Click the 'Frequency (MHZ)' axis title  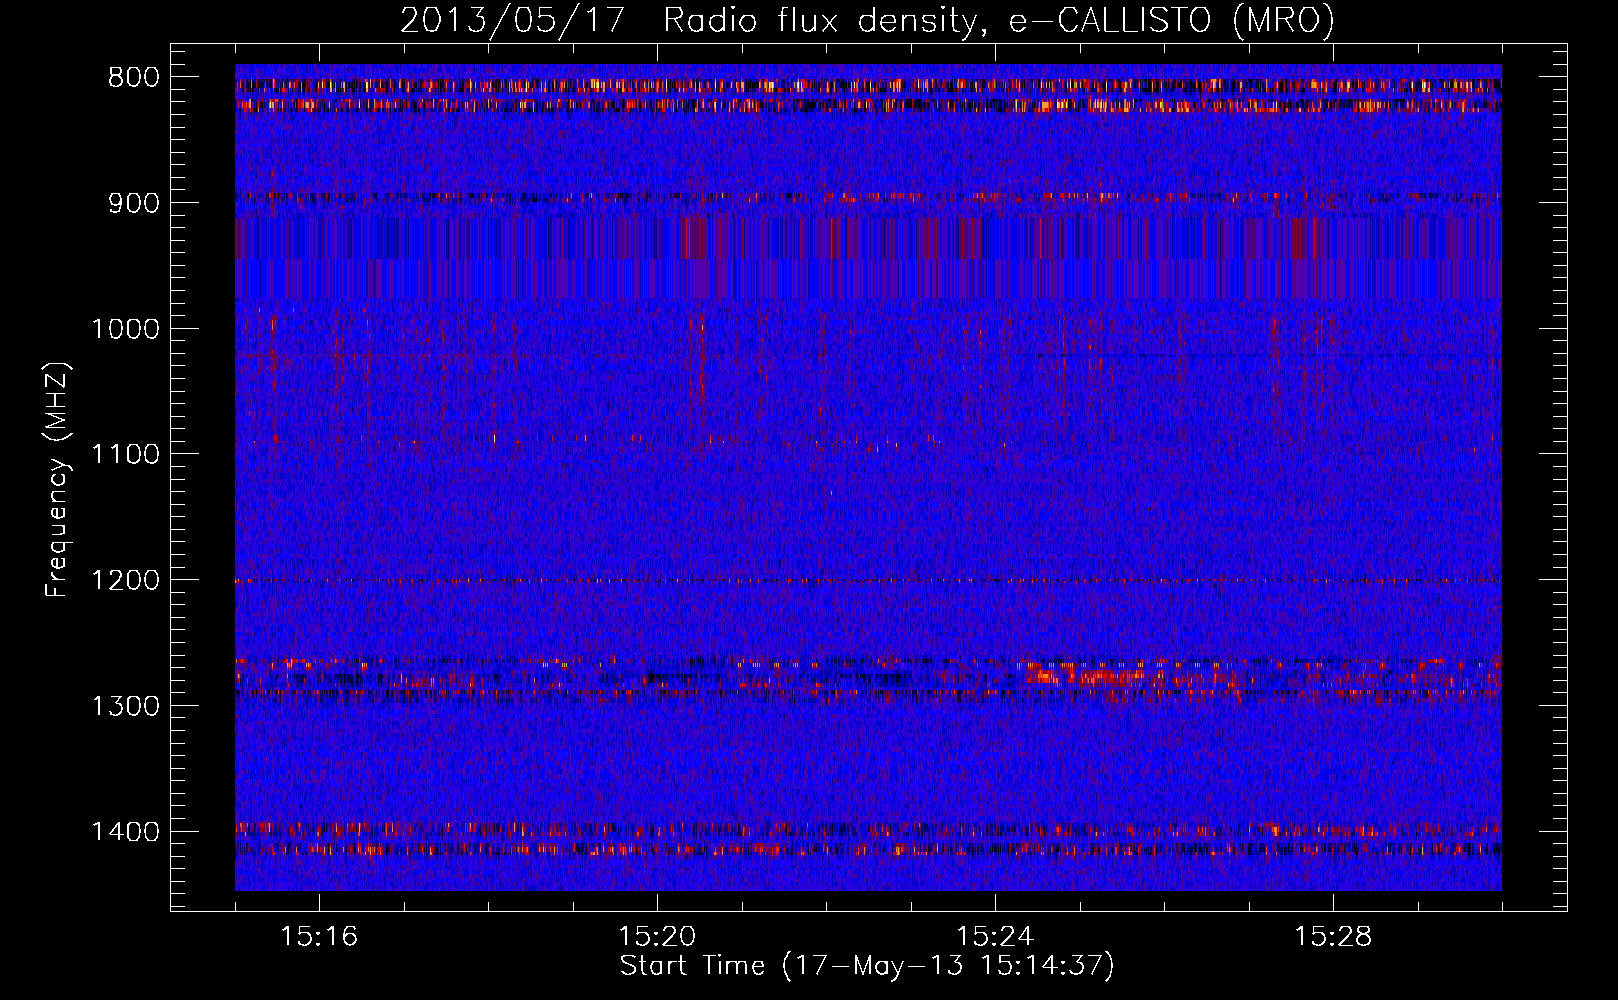tap(58, 480)
